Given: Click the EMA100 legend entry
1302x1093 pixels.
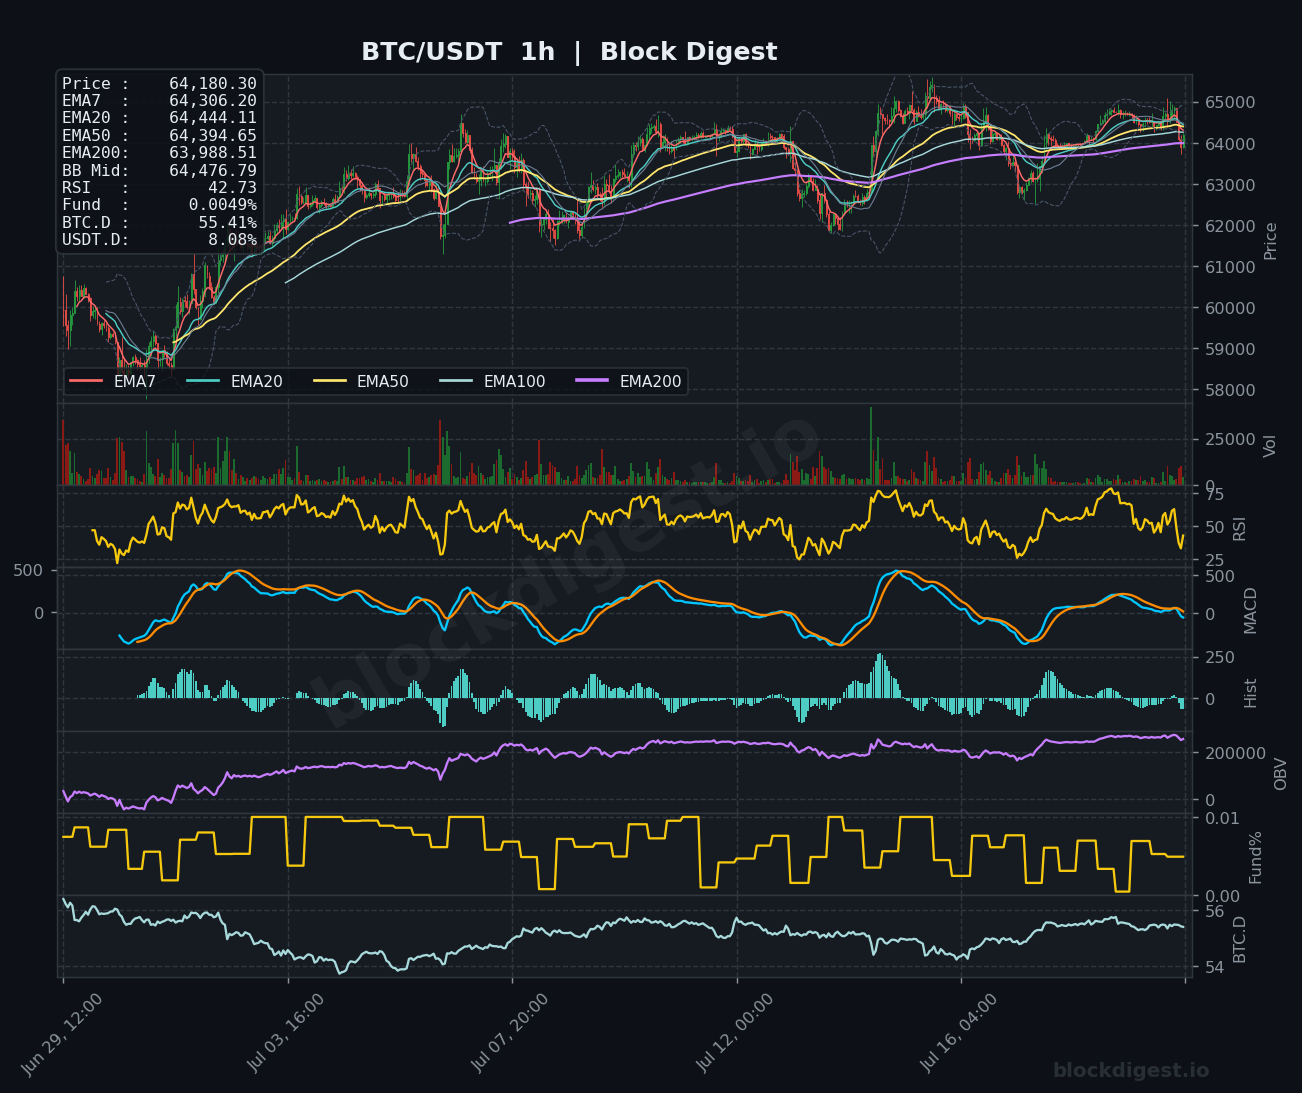Looking at the screenshot, I should 492,381.
